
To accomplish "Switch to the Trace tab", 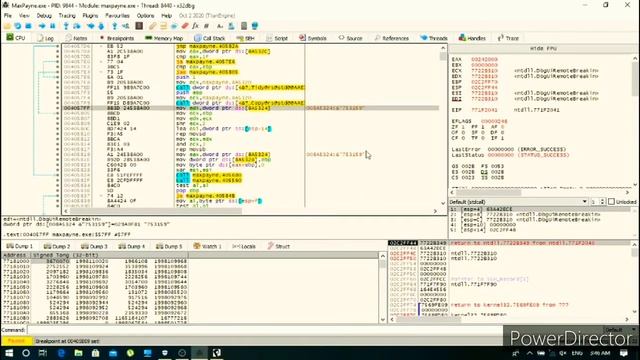I will pyautogui.click(x=508, y=38).
